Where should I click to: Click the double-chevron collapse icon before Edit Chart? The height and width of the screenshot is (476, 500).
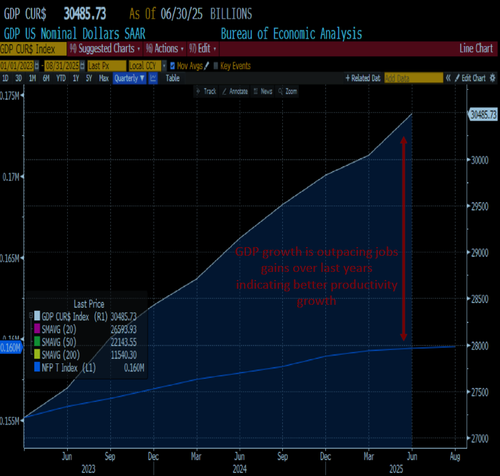pyautogui.click(x=448, y=78)
